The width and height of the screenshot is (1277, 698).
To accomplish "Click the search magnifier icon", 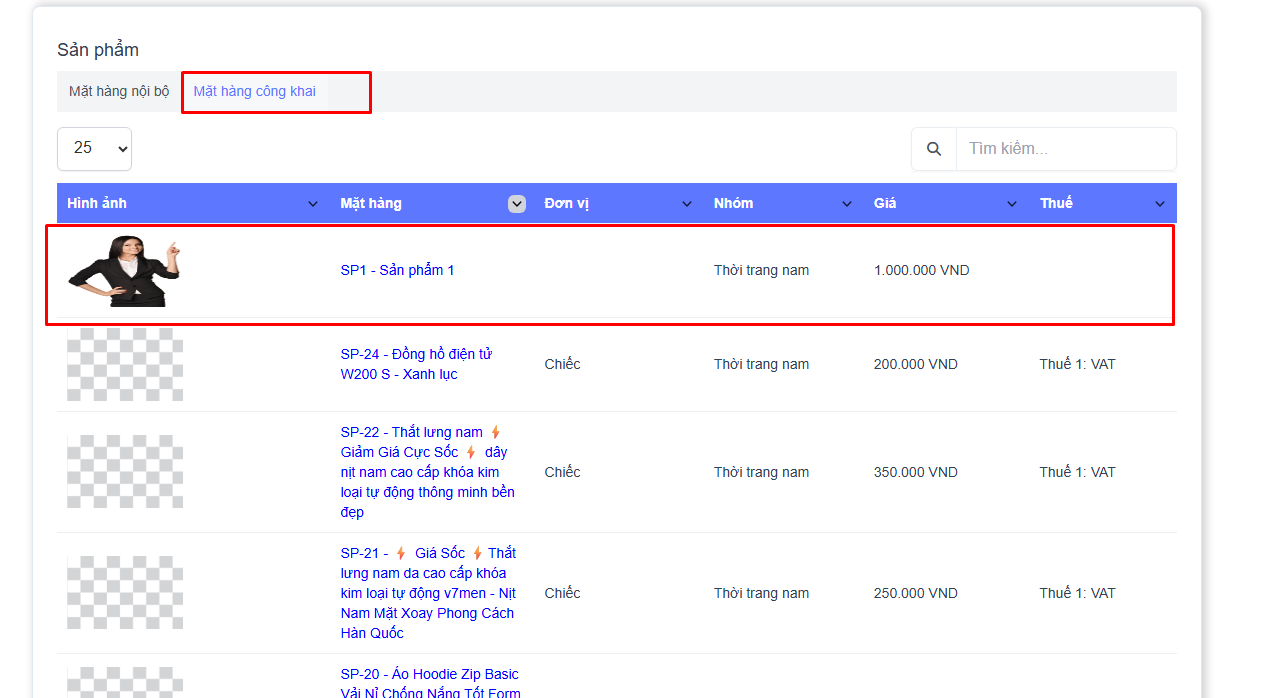I will coord(934,149).
